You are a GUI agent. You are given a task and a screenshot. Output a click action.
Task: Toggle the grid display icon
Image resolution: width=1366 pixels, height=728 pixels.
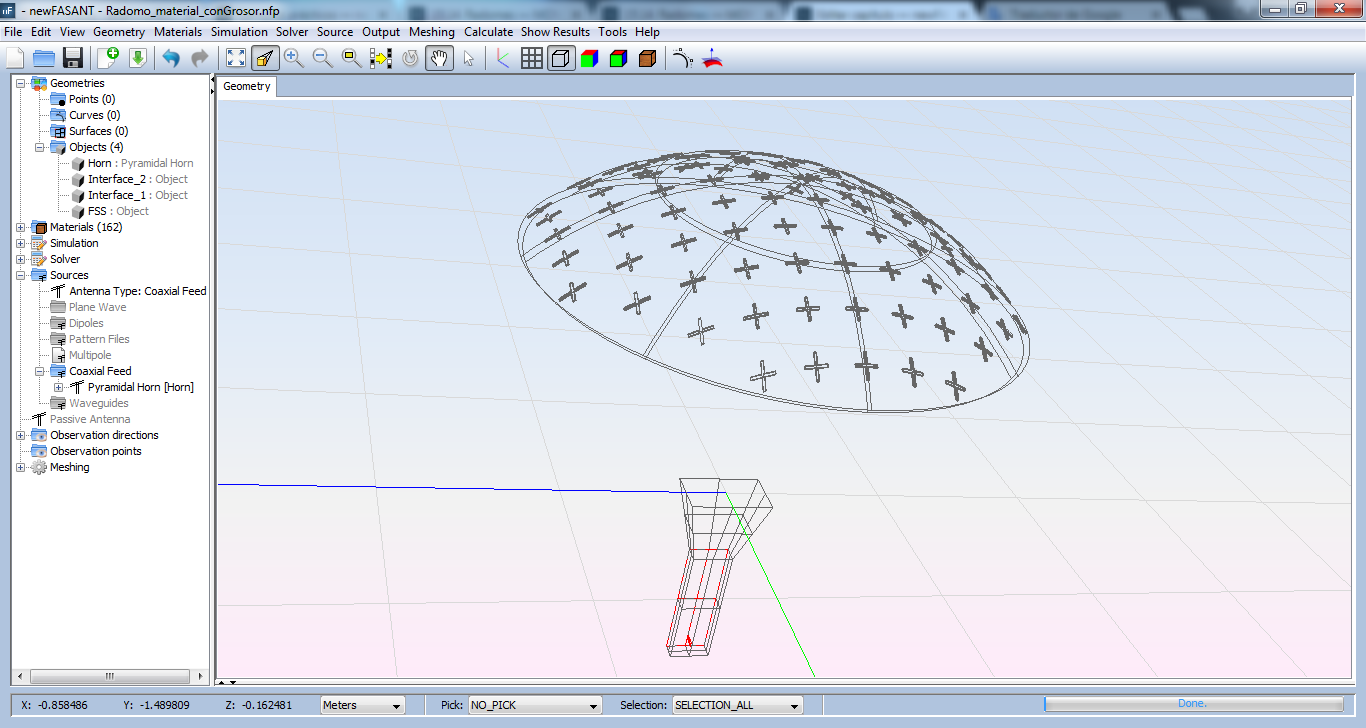pos(531,58)
